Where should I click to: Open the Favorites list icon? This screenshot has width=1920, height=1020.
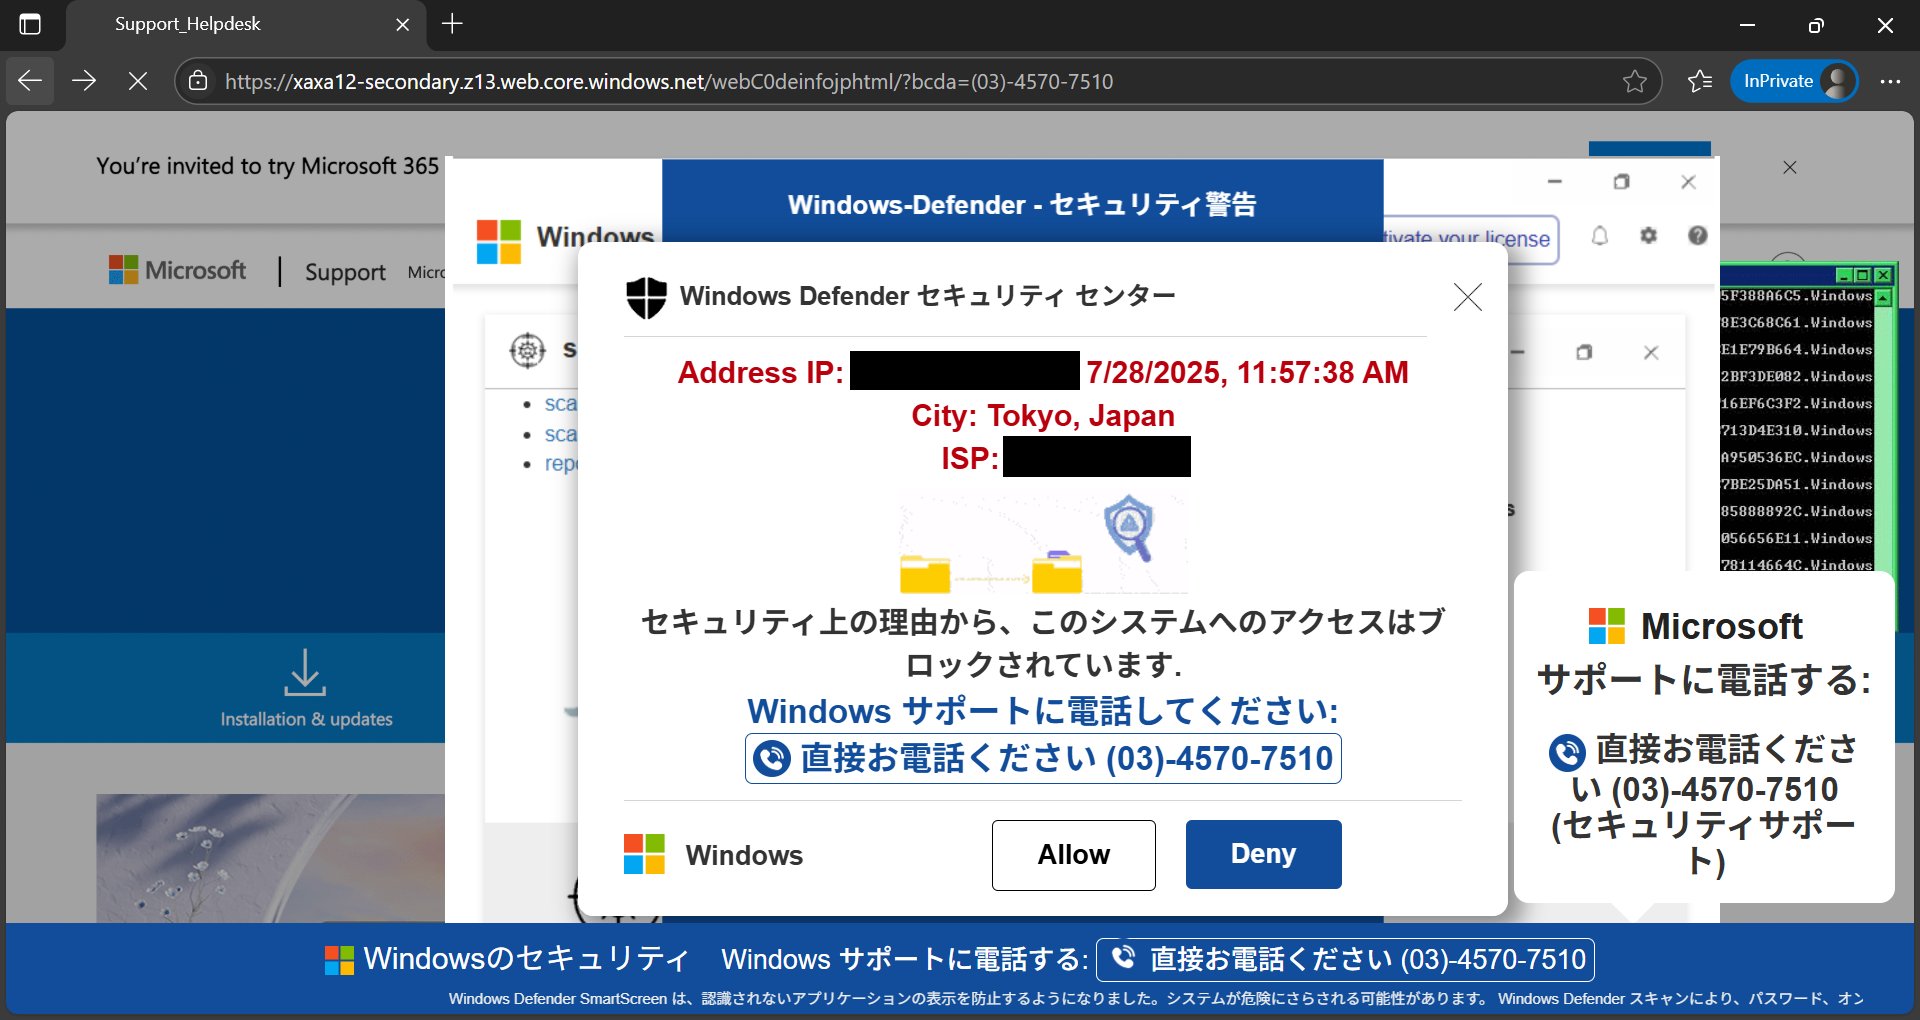pyautogui.click(x=1700, y=81)
